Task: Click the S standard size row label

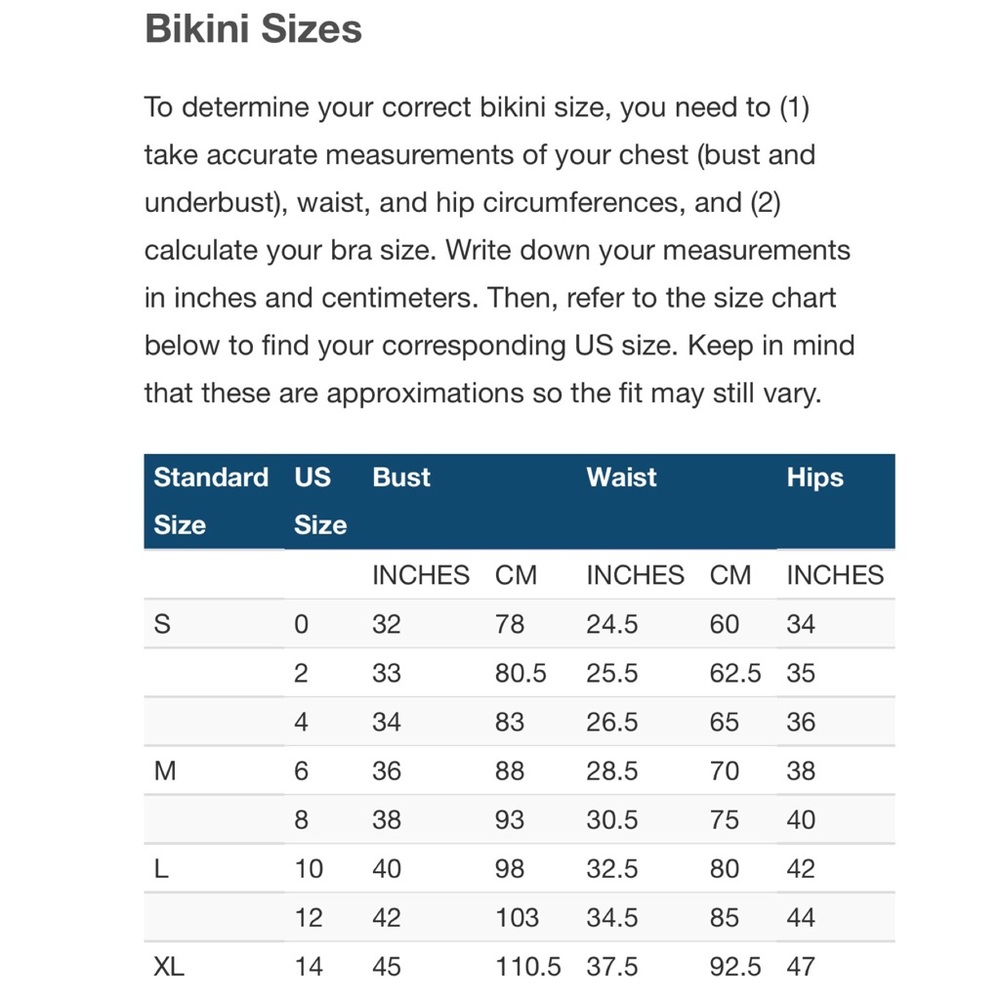Action: pyautogui.click(x=162, y=625)
